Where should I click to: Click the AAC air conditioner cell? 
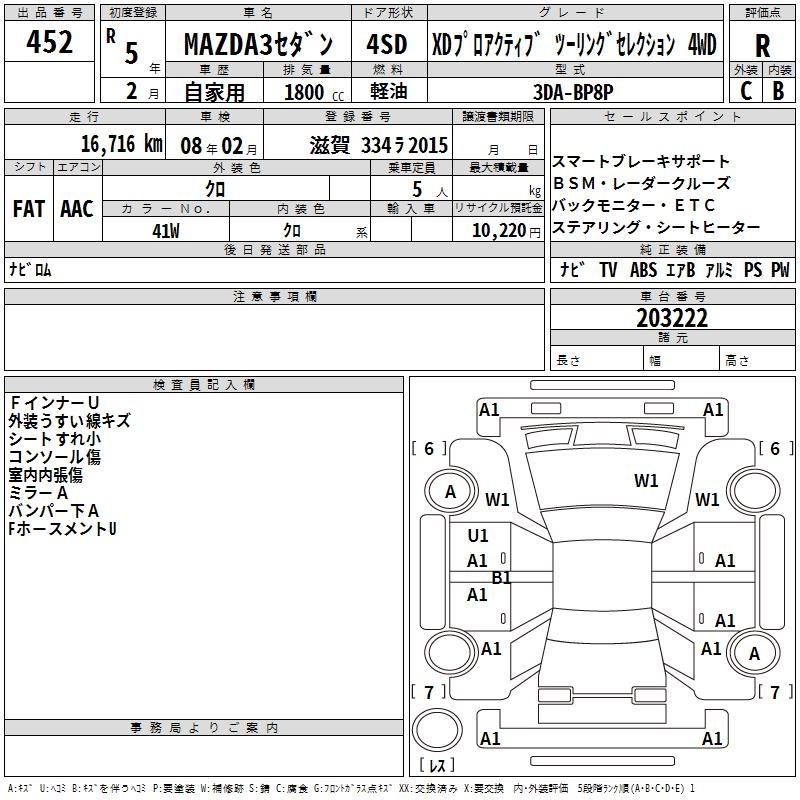pos(77,208)
